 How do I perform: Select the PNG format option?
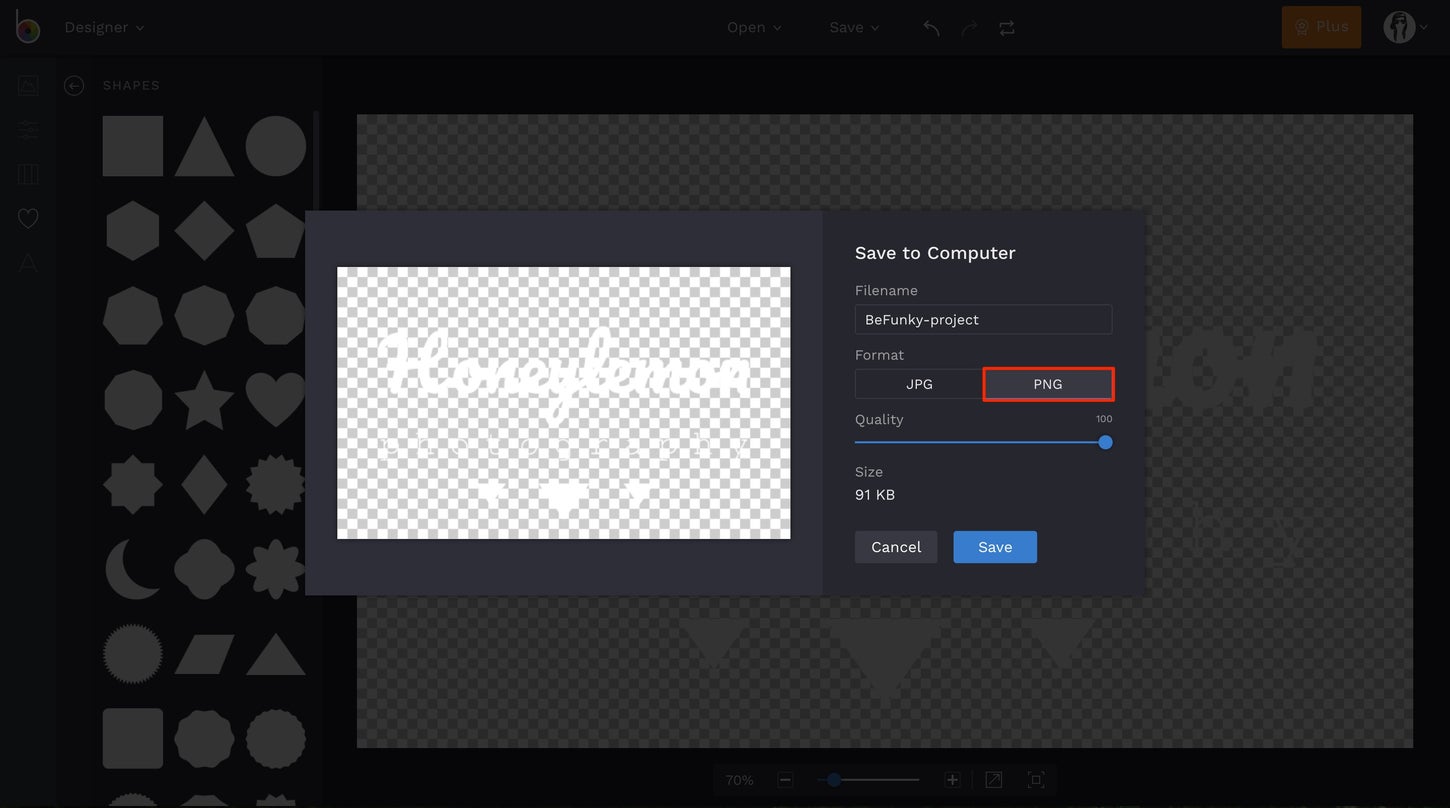(x=1047, y=383)
